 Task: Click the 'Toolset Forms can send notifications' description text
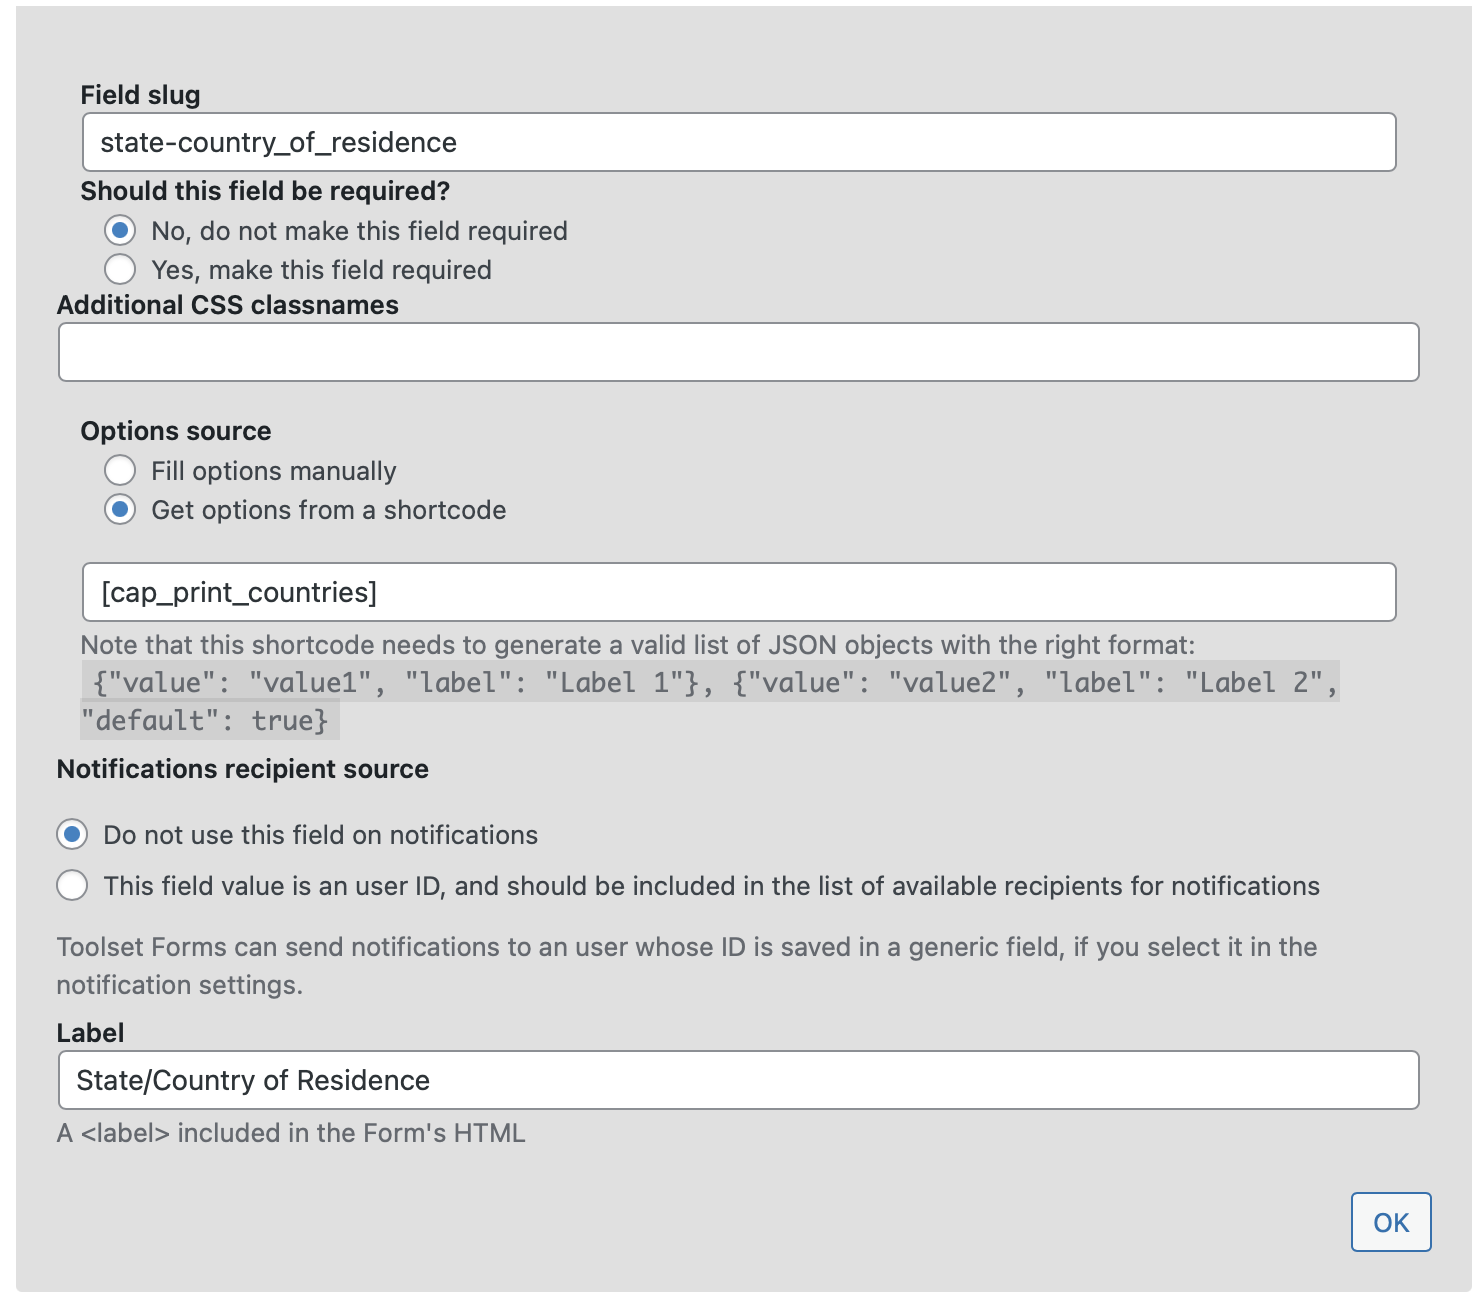point(687,966)
